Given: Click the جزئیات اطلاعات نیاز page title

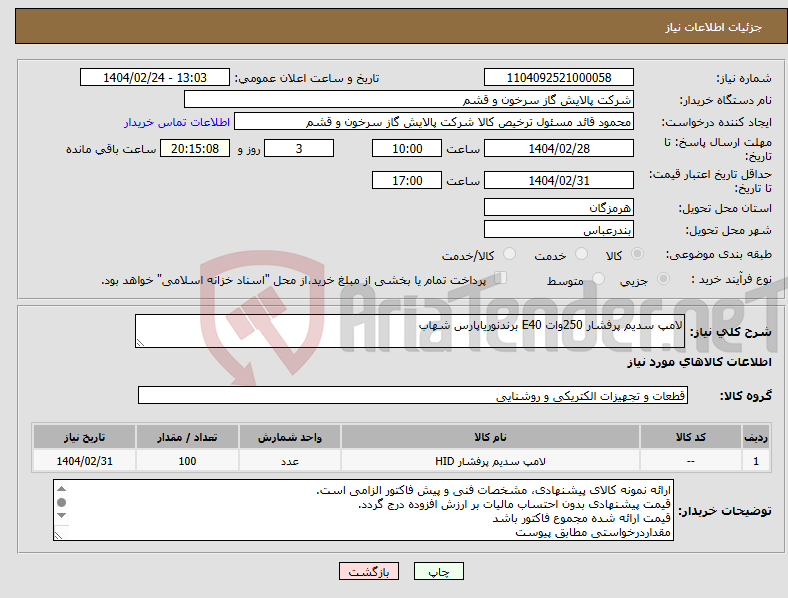Looking at the screenshot, I should coord(714,27).
